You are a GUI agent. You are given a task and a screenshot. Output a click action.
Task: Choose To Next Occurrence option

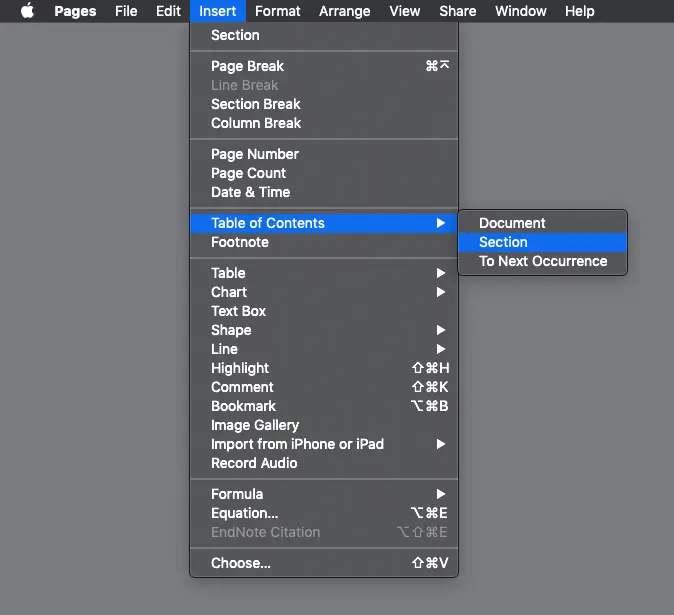coord(543,261)
